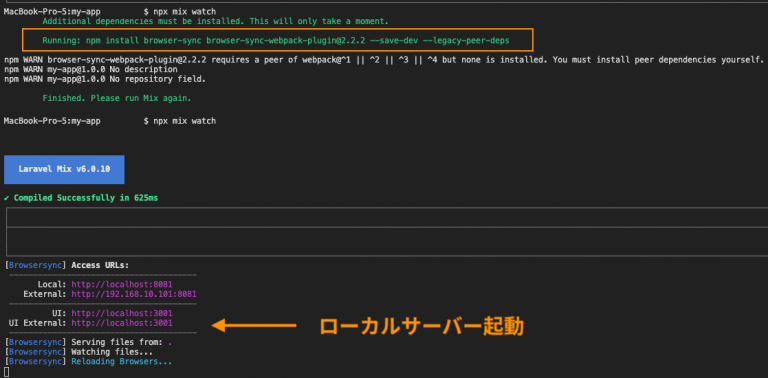The width and height of the screenshot is (768, 378).
Task: Click the 'Watching files...' line
Action: [78, 352]
